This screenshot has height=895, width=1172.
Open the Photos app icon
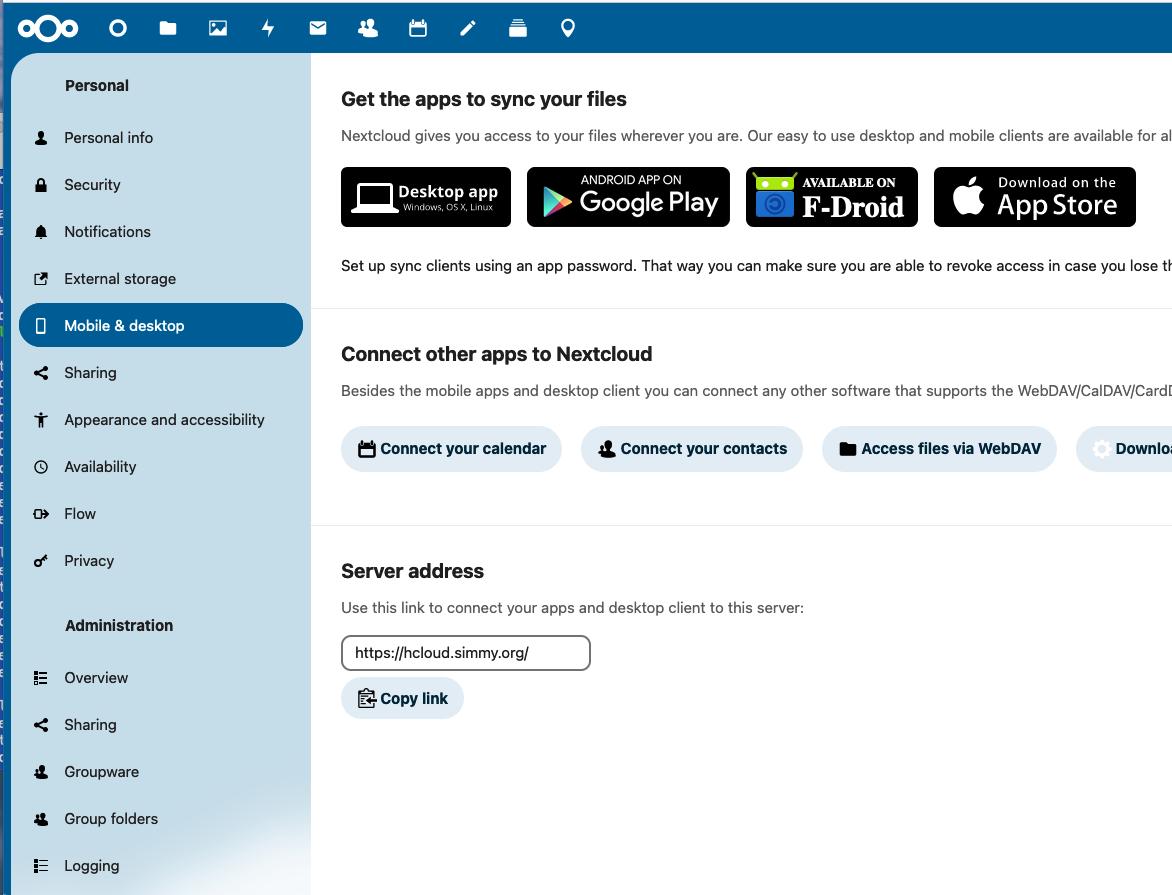pos(218,29)
